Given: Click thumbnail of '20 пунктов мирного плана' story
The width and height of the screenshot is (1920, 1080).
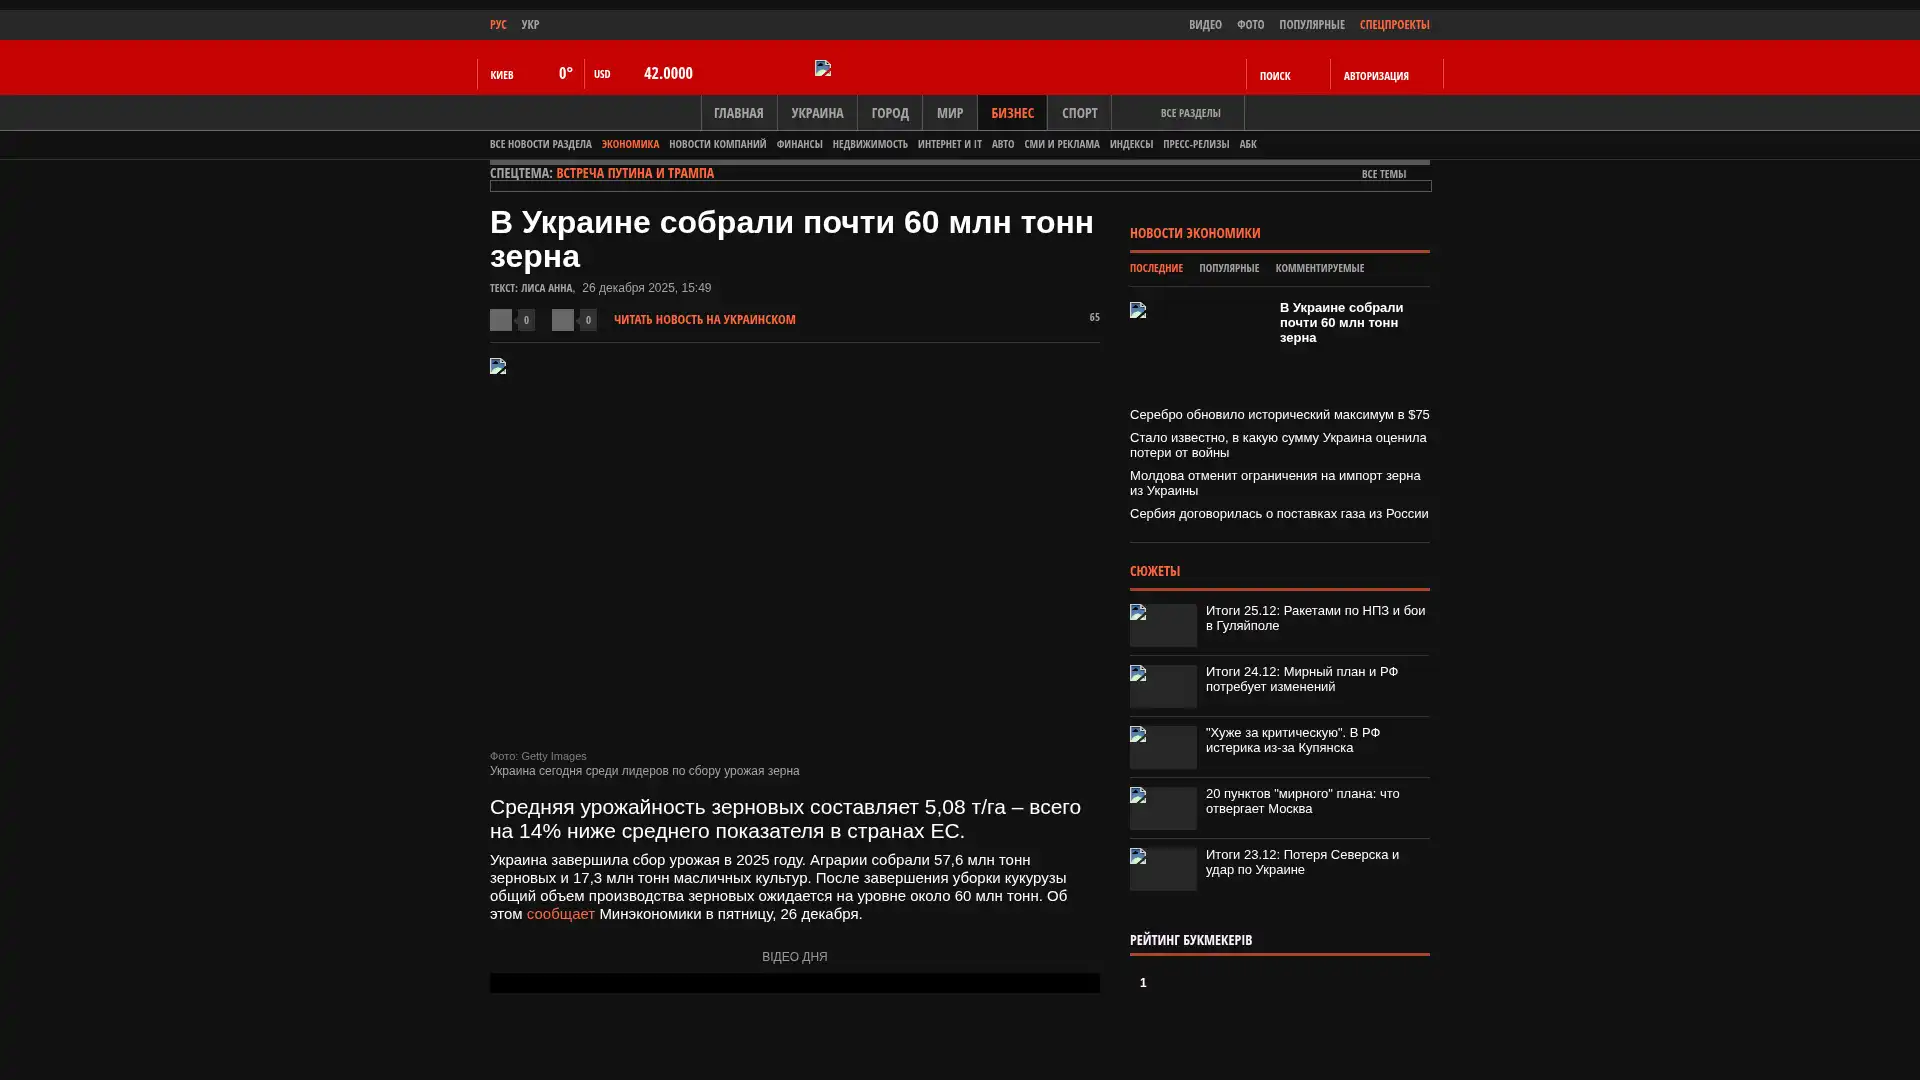Looking at the screenshot, I should click(1163, 808).
